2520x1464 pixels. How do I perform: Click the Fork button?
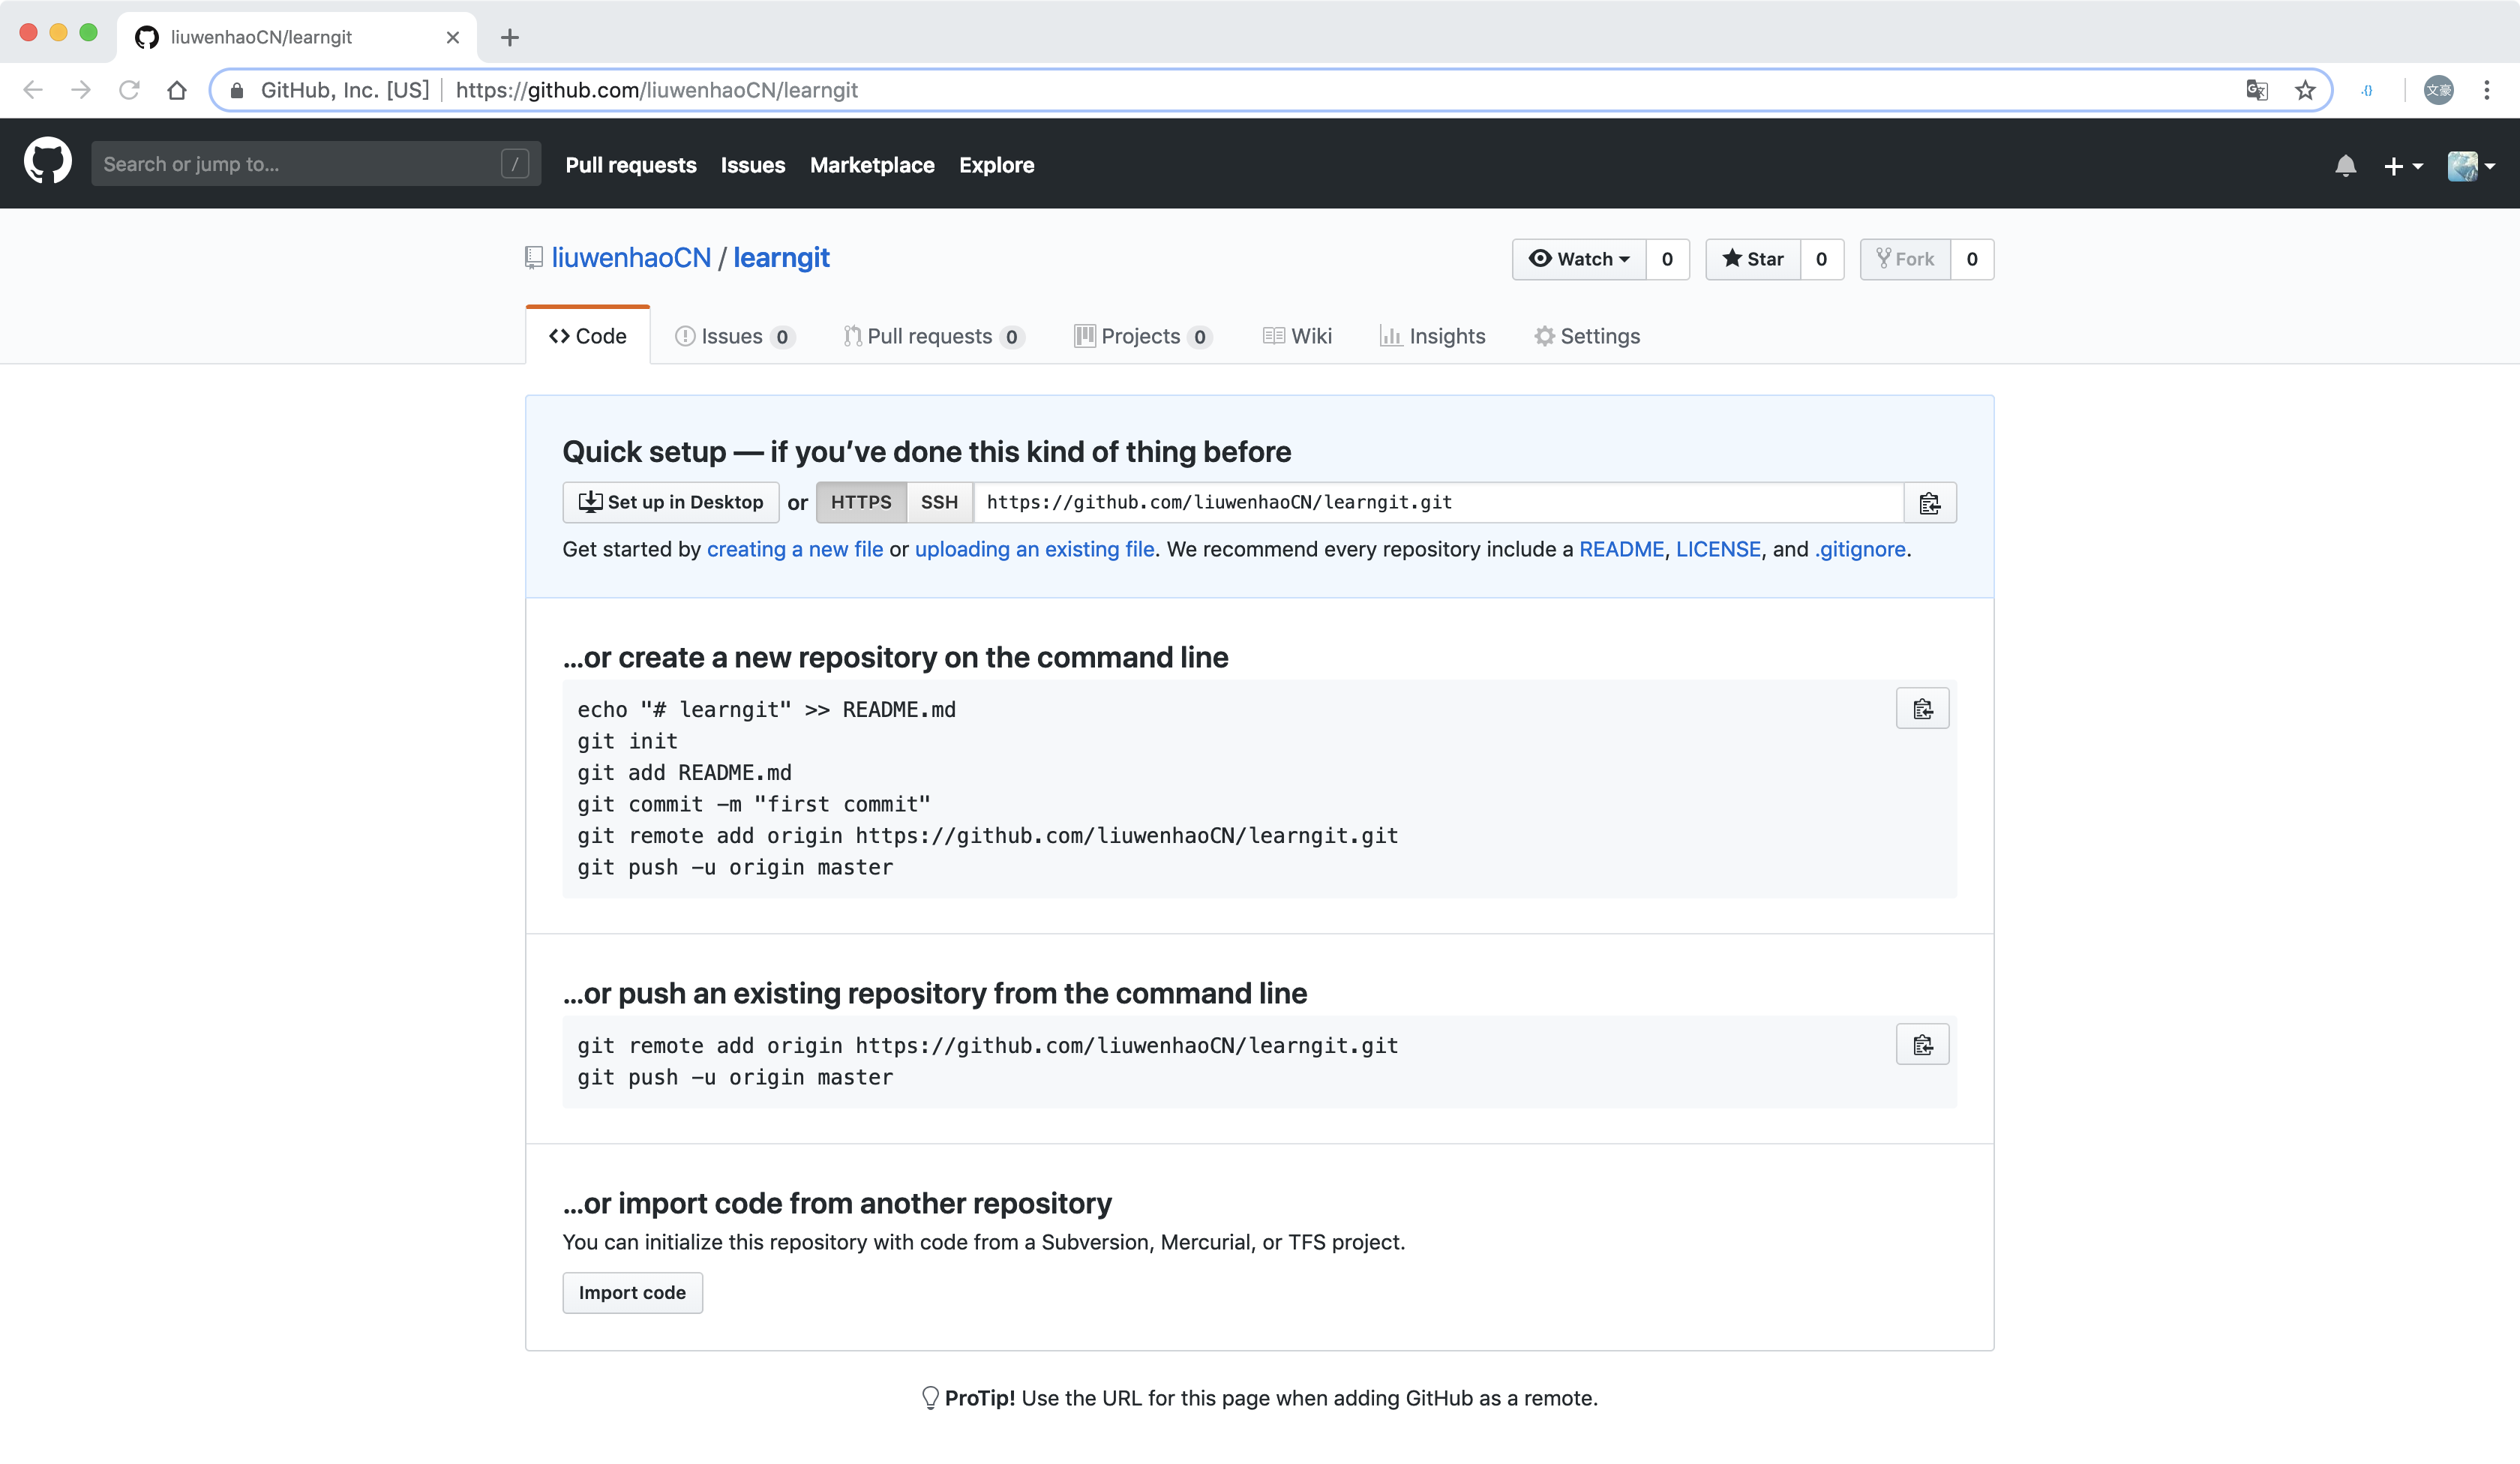click(1905, 259)
